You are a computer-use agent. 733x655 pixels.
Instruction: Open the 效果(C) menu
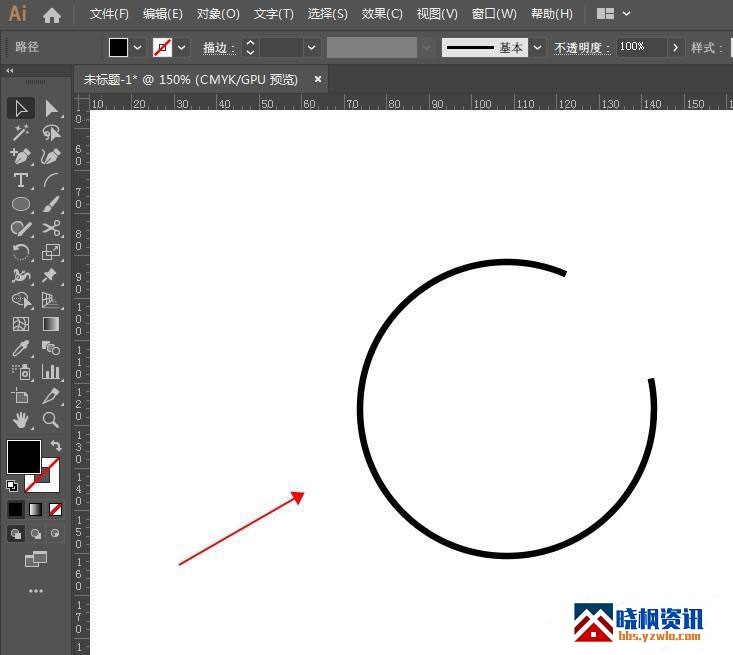pos(381,14)
